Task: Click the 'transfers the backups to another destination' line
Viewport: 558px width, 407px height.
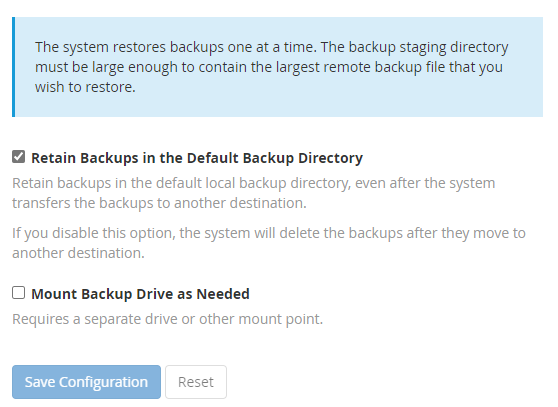Action: click(x=159, y=203)
